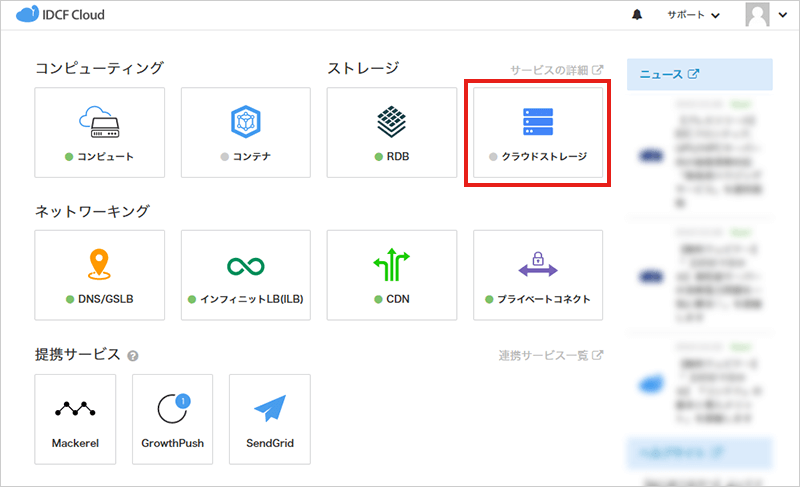
Task: Launch the Mackerel partner service
Action: pos(75,418)
